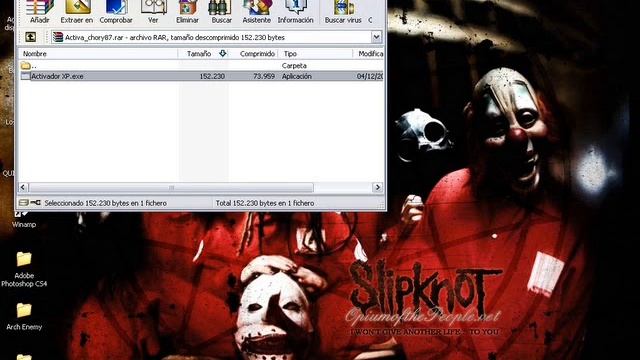Click the key icon in status bar

36,202
